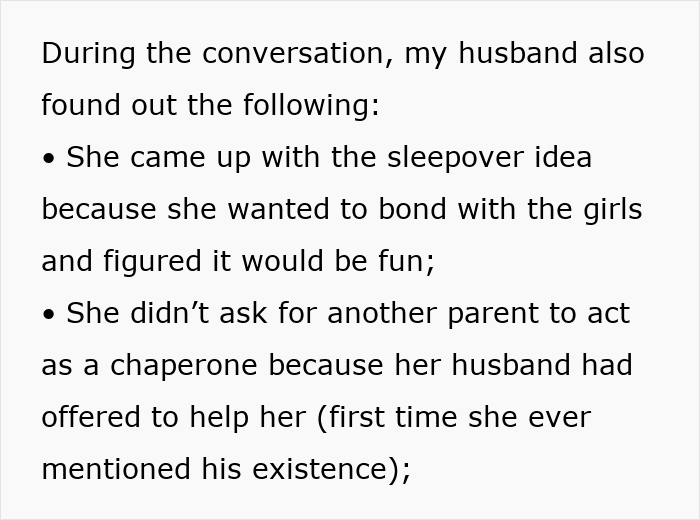This screenshot has width=700, height=520.
Task: Click the word 'girls' at line end
Action: [612, 209]
